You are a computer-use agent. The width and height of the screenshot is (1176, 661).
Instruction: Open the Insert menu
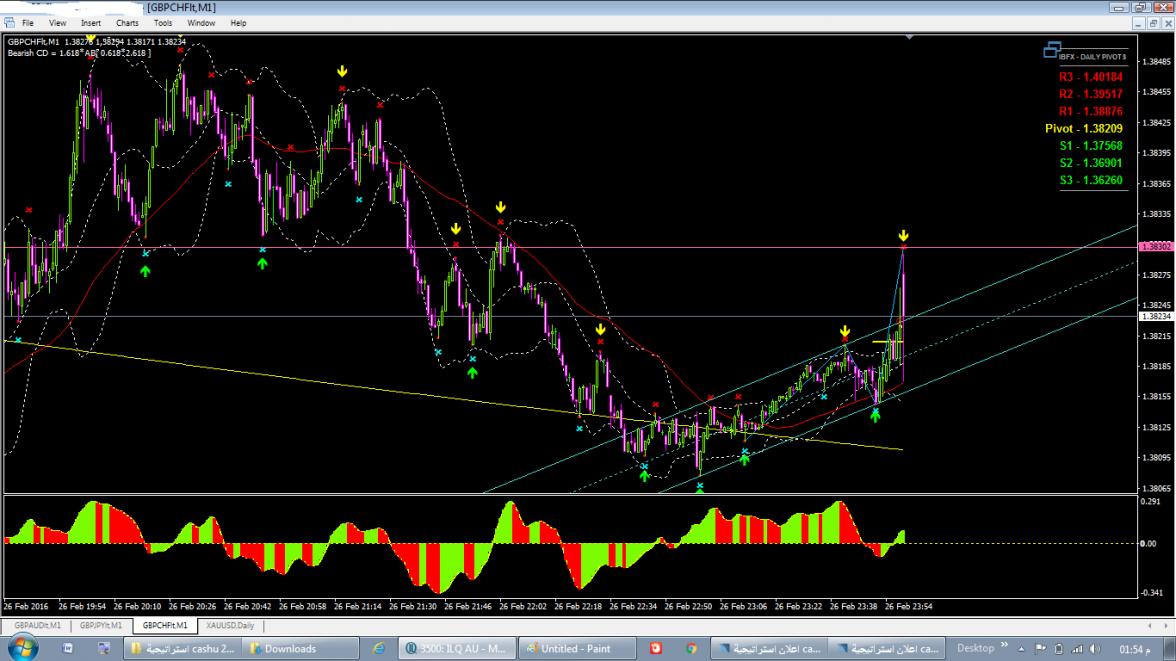(91, 22)
